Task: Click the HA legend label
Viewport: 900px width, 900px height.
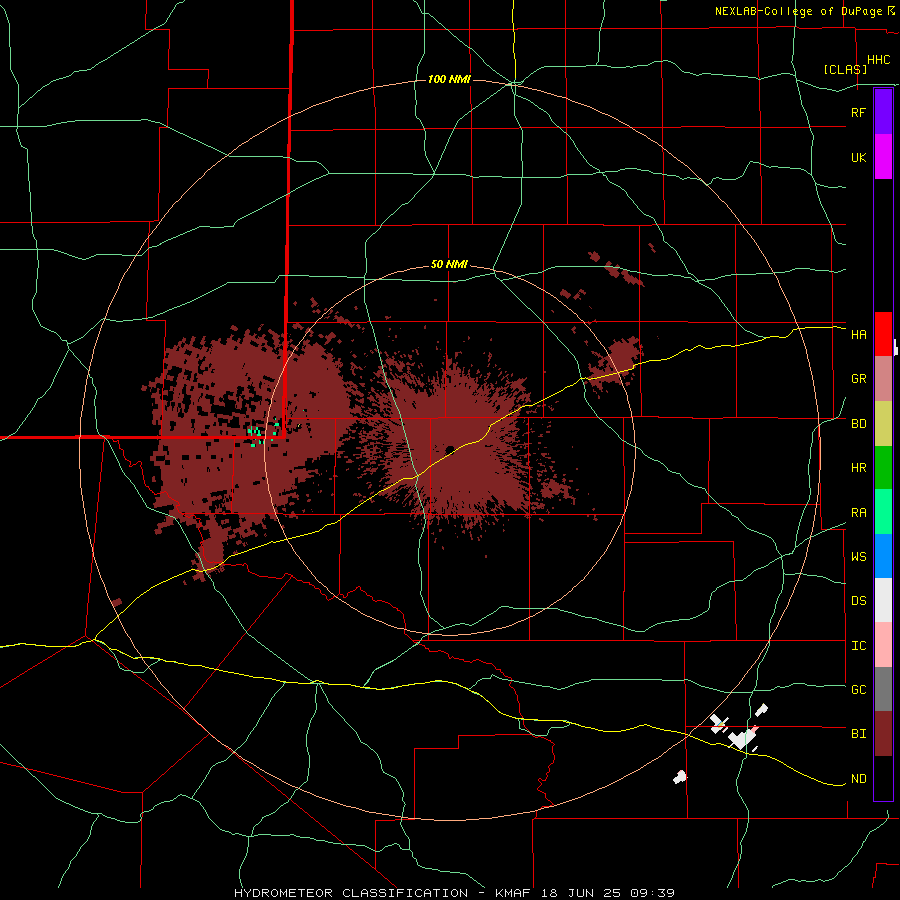Action: point(858,335)
